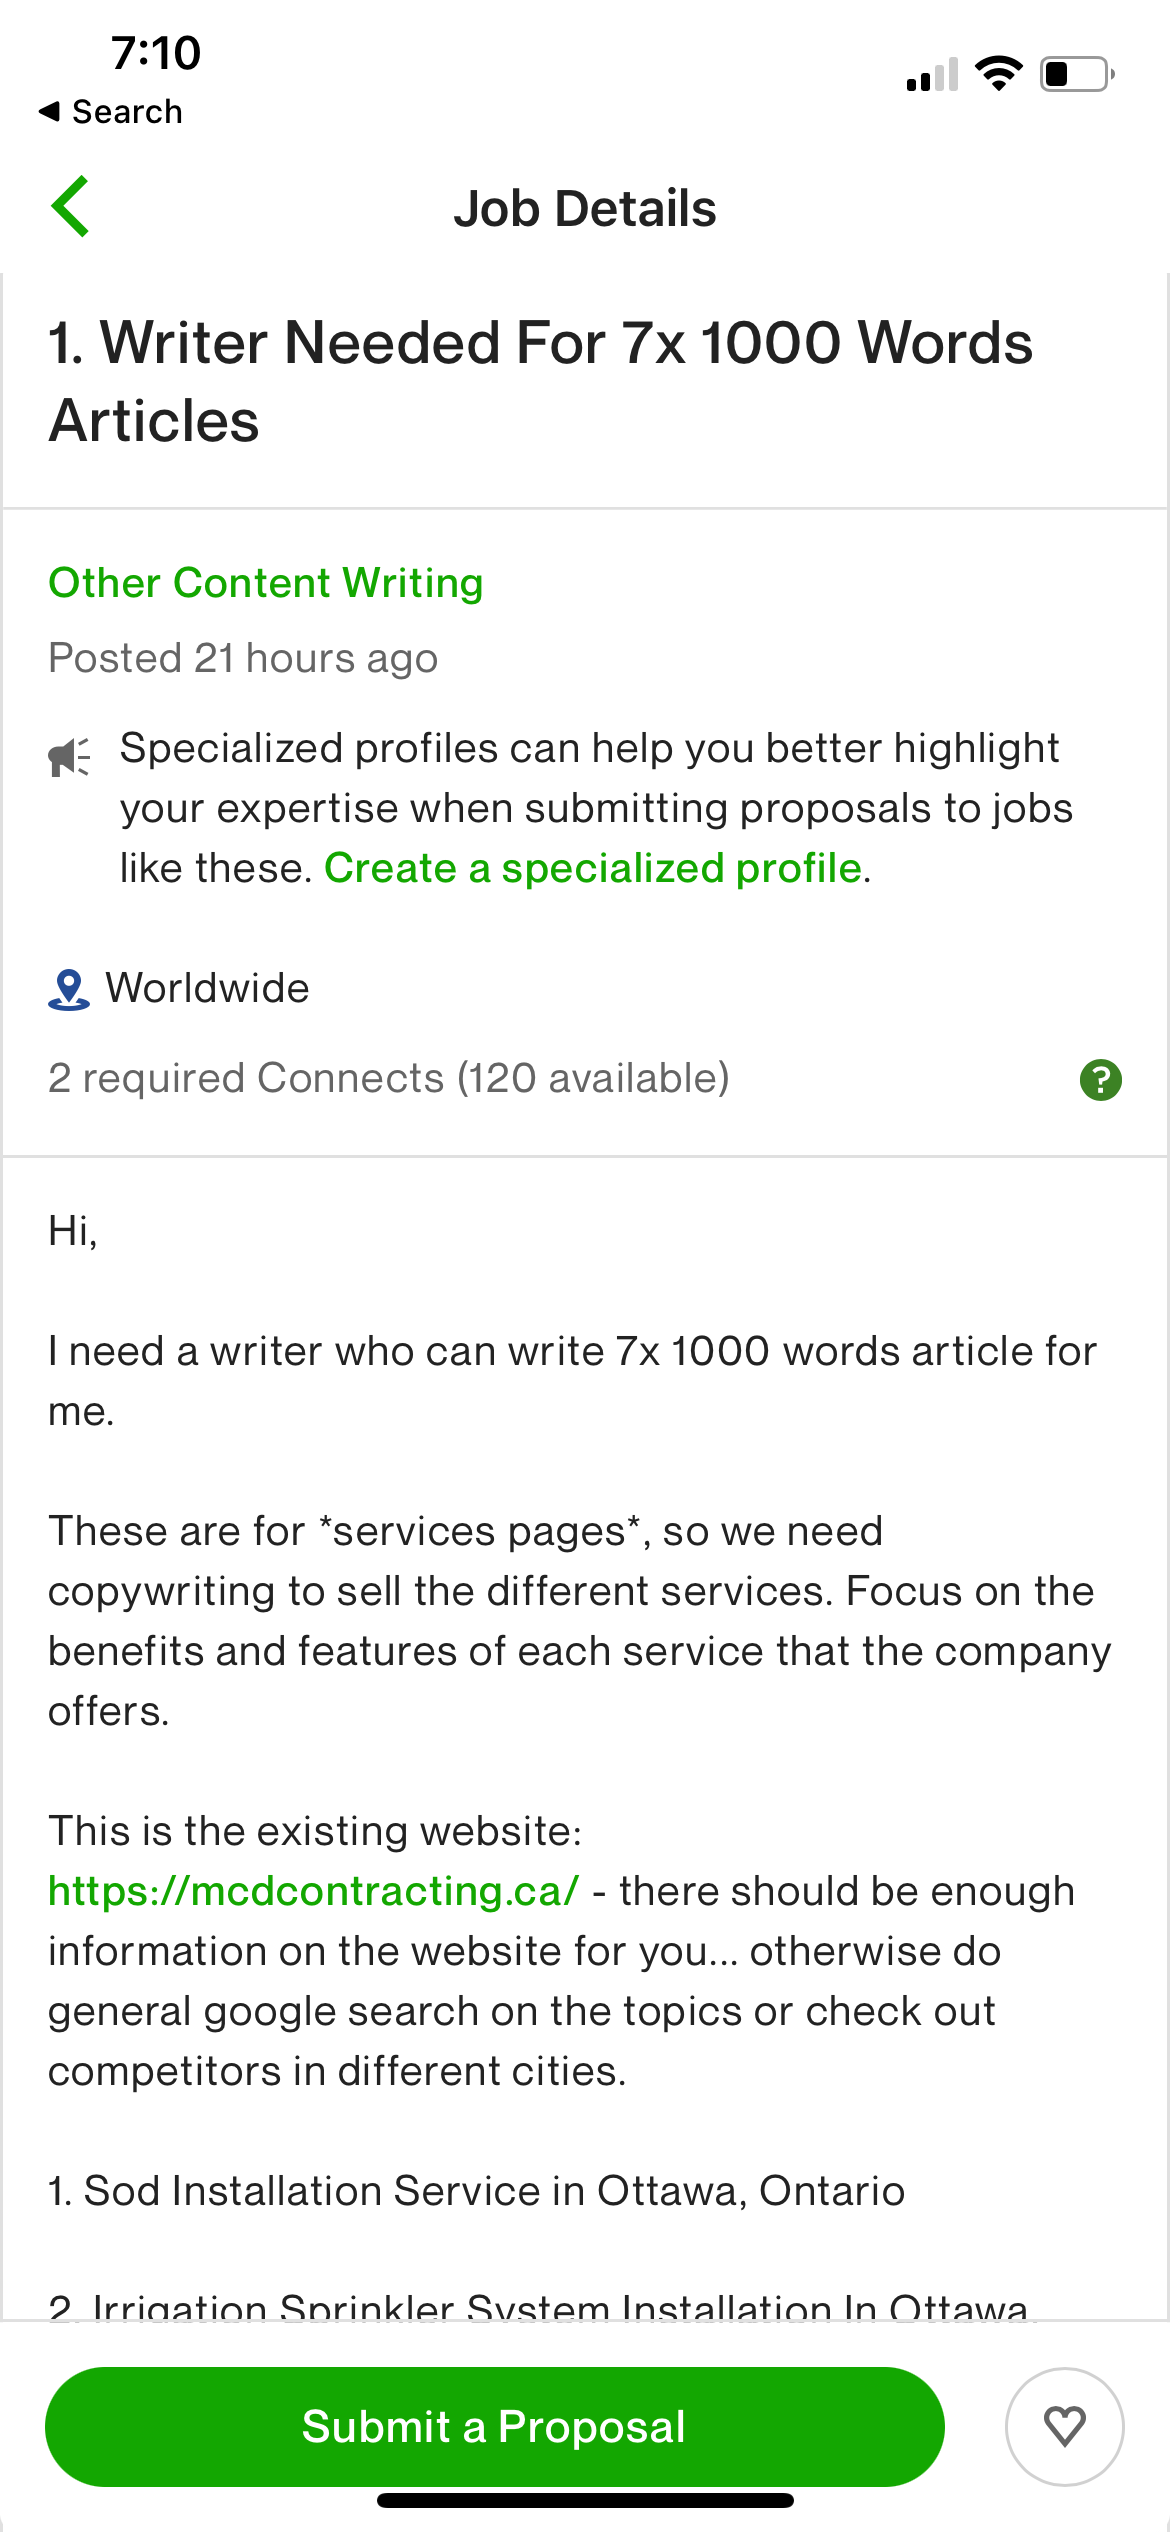The height and width of the screenshot is (2532, 1170).
Task: Open the Connects help question mark
Action: pos(1100,1080)
